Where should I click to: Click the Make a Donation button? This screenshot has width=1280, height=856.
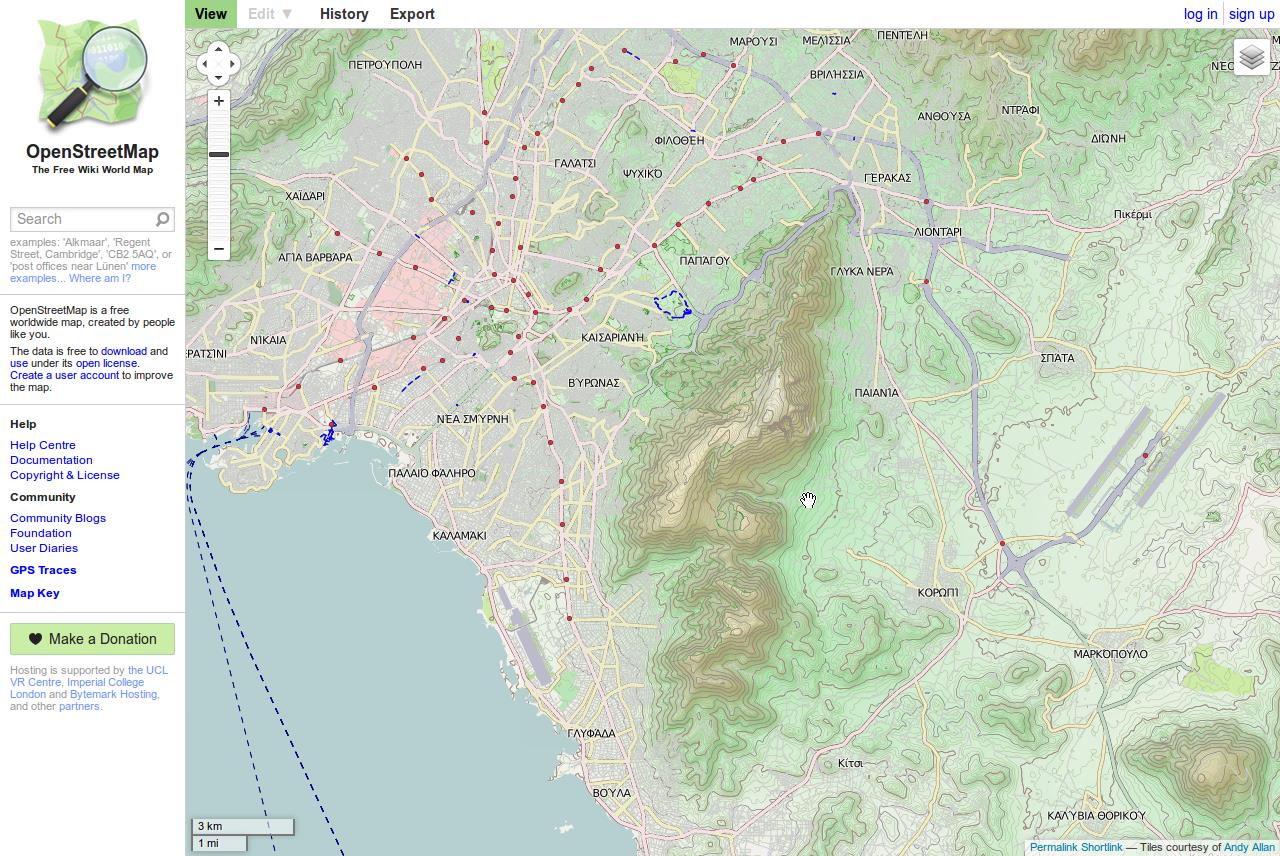(92, 639)
